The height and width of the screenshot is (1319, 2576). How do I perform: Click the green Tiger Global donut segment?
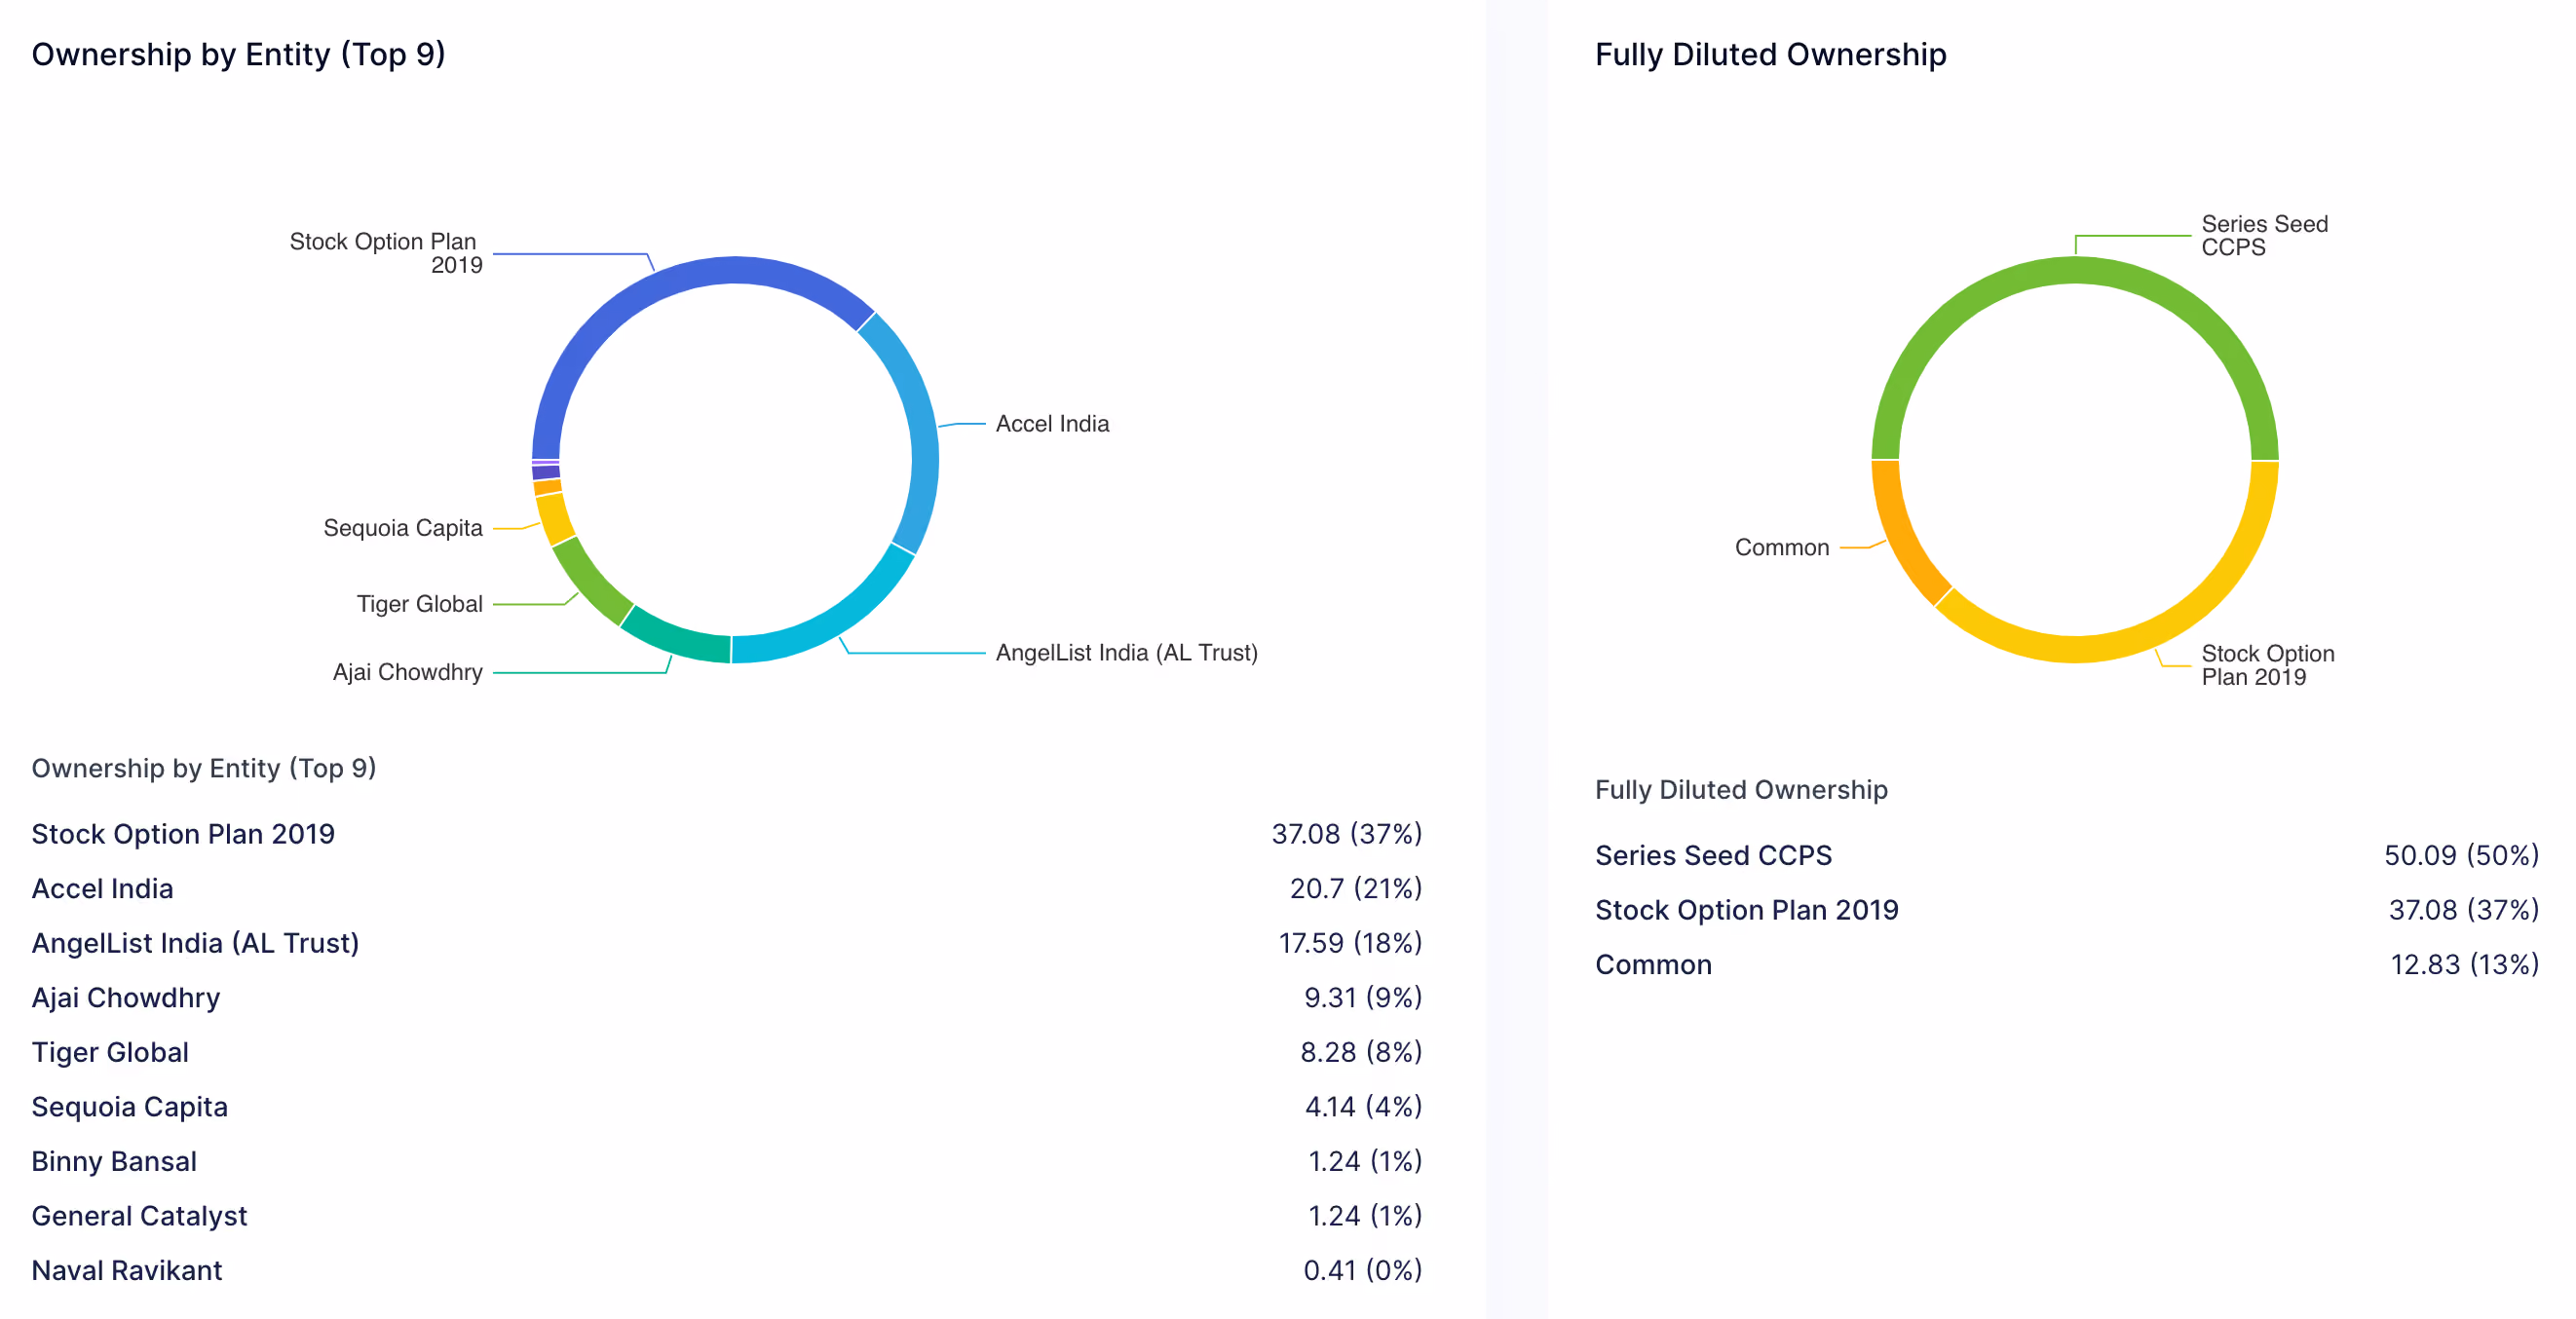(x=589, y=581)
